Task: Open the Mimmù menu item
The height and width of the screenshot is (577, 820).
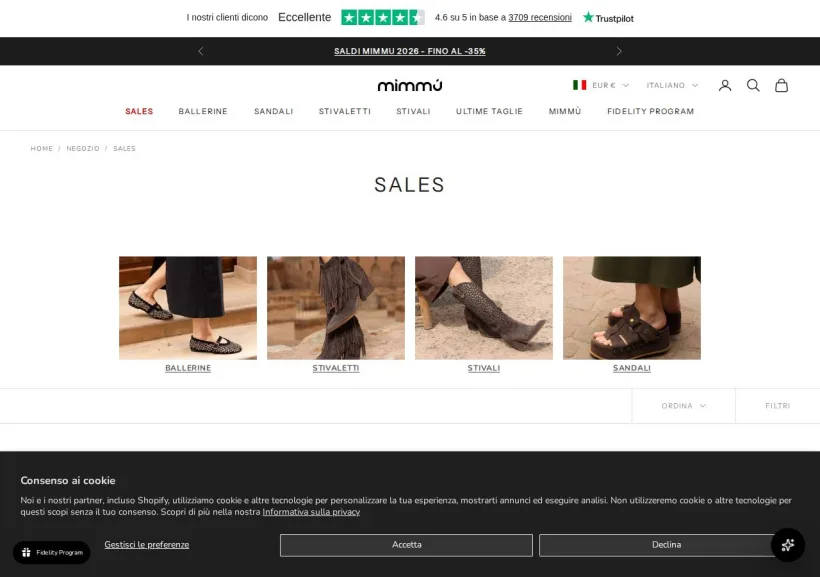Action: tap(565, 111)
